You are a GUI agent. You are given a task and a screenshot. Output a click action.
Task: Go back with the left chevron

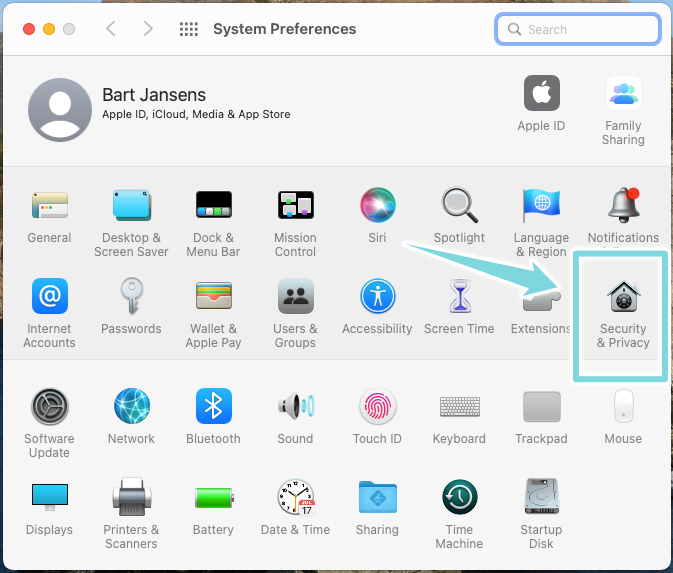click(111, 29)
